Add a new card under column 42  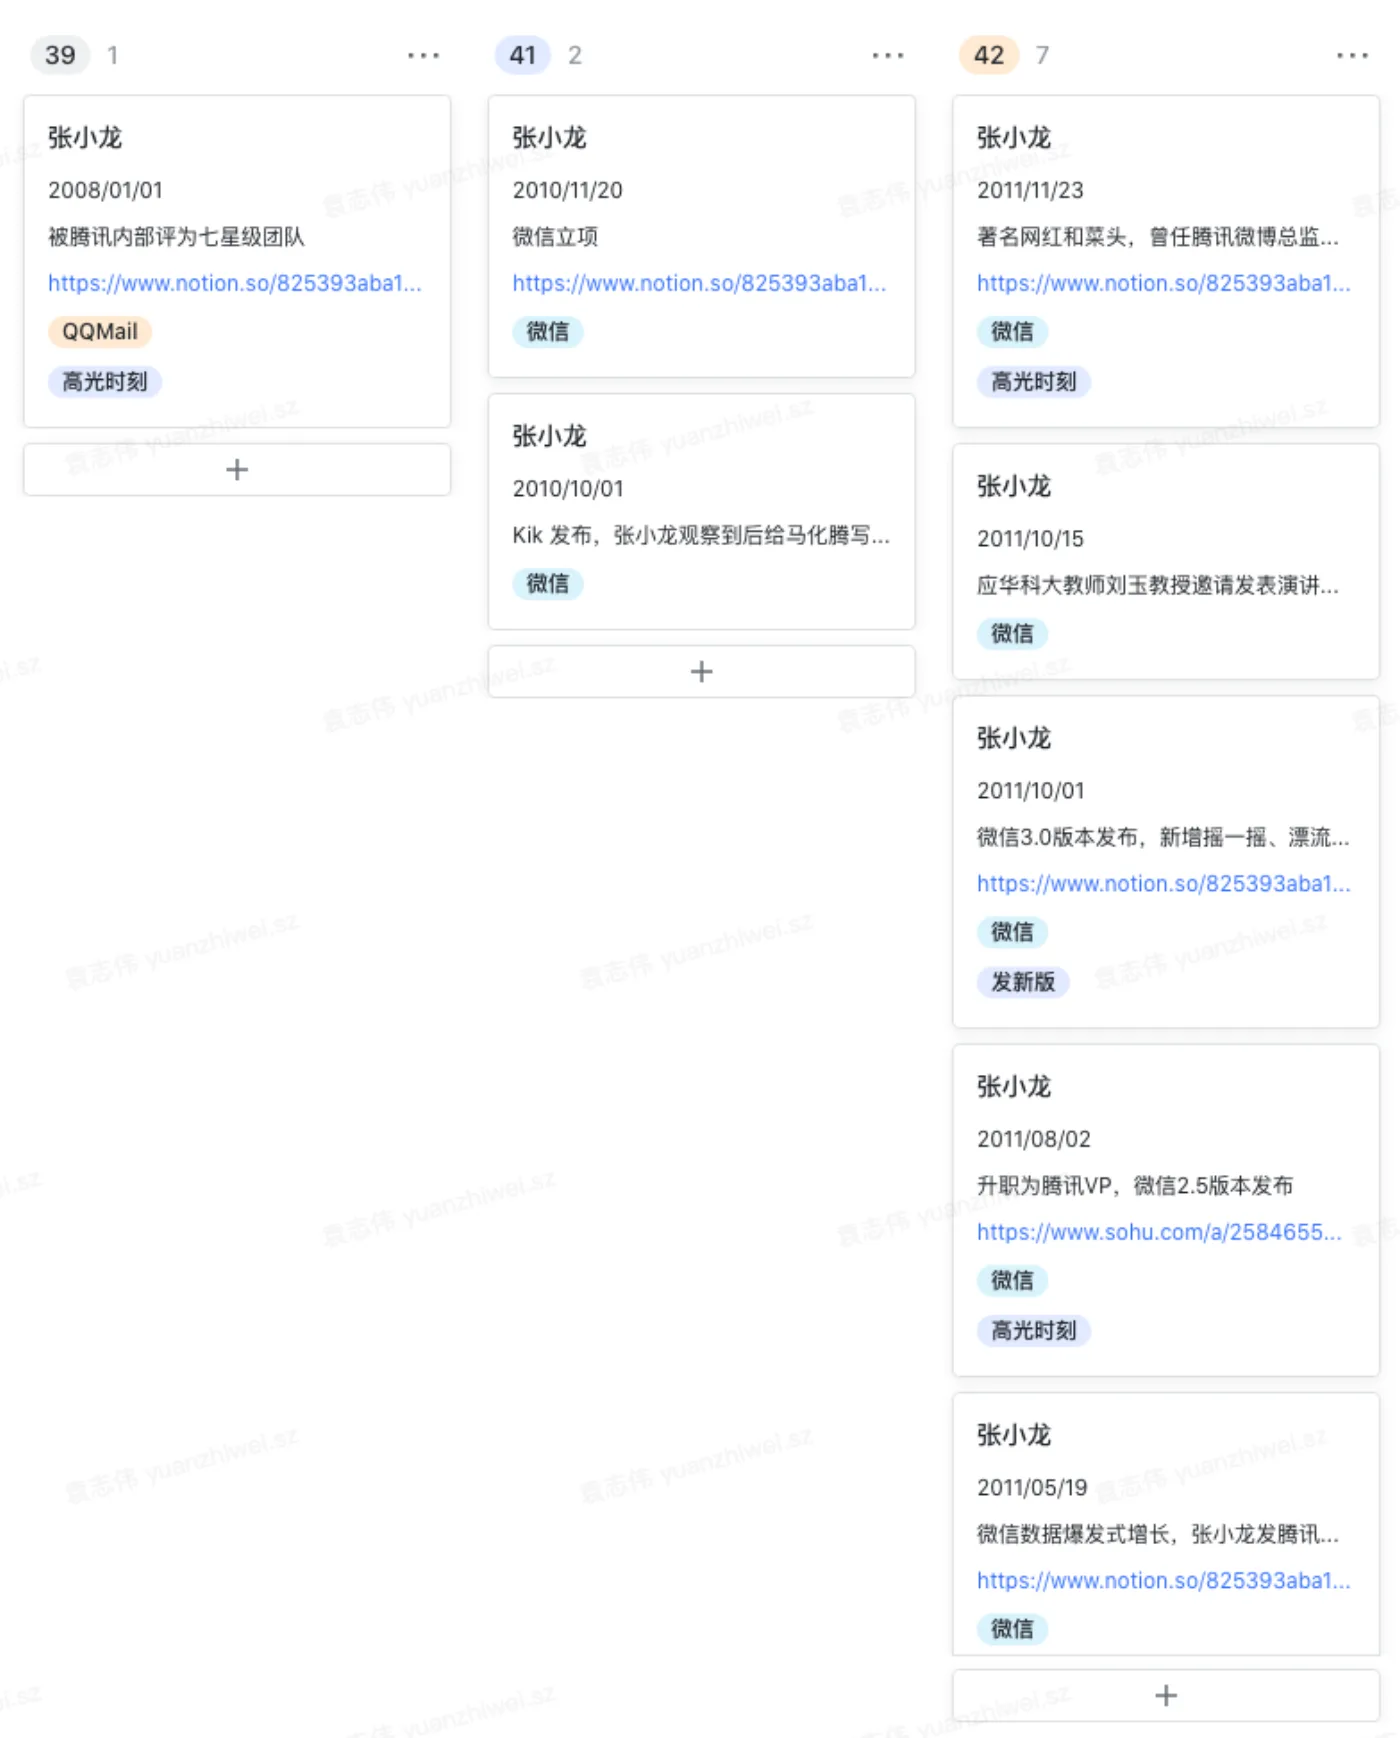[1166, 1696]
